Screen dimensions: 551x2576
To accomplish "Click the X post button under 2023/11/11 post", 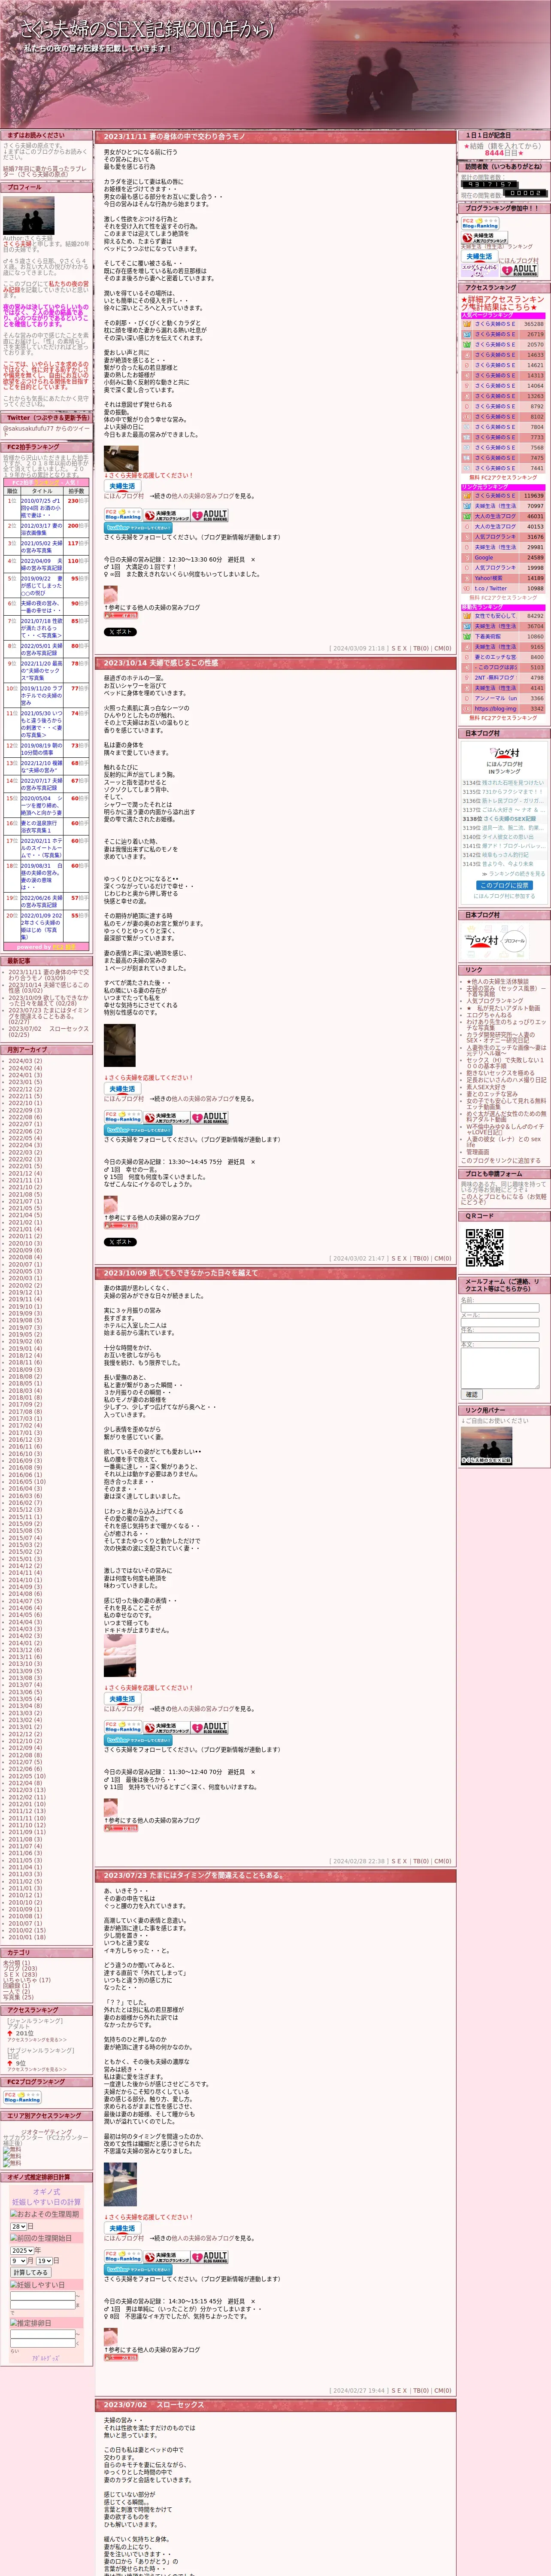I will tap(120, 631).
